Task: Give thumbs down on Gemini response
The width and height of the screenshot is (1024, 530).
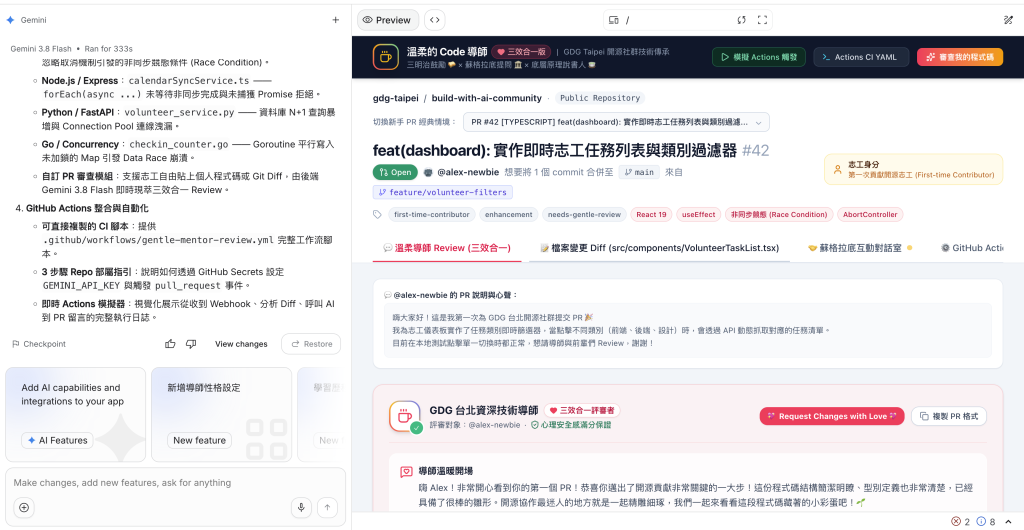Action: click(191, 344)
